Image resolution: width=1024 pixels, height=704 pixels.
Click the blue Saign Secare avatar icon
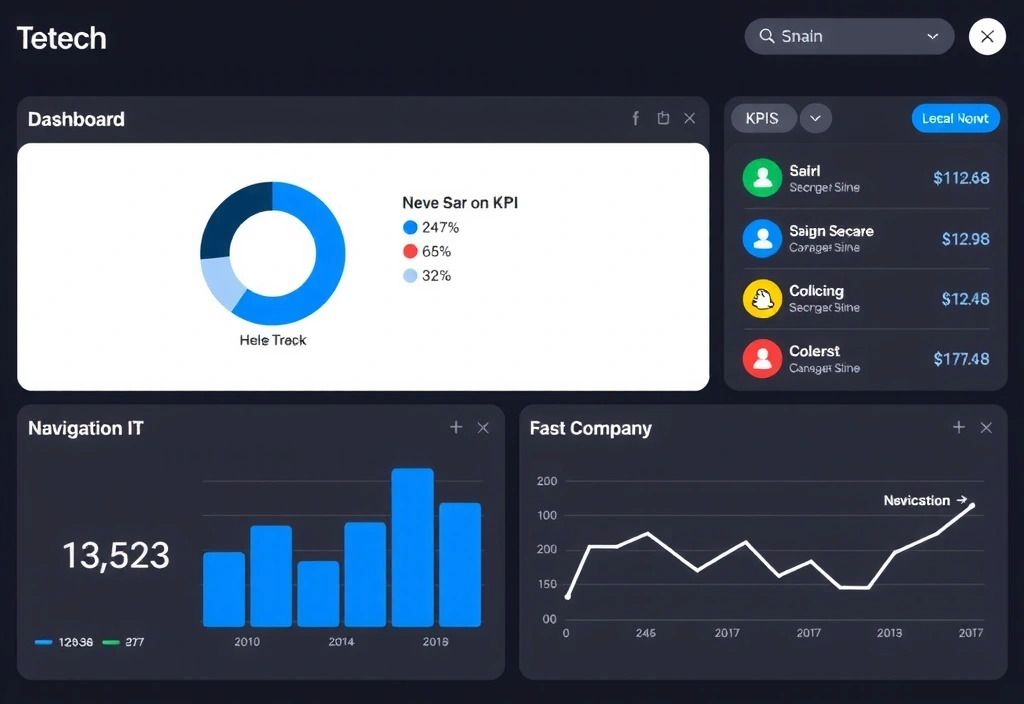pos(762,238)
